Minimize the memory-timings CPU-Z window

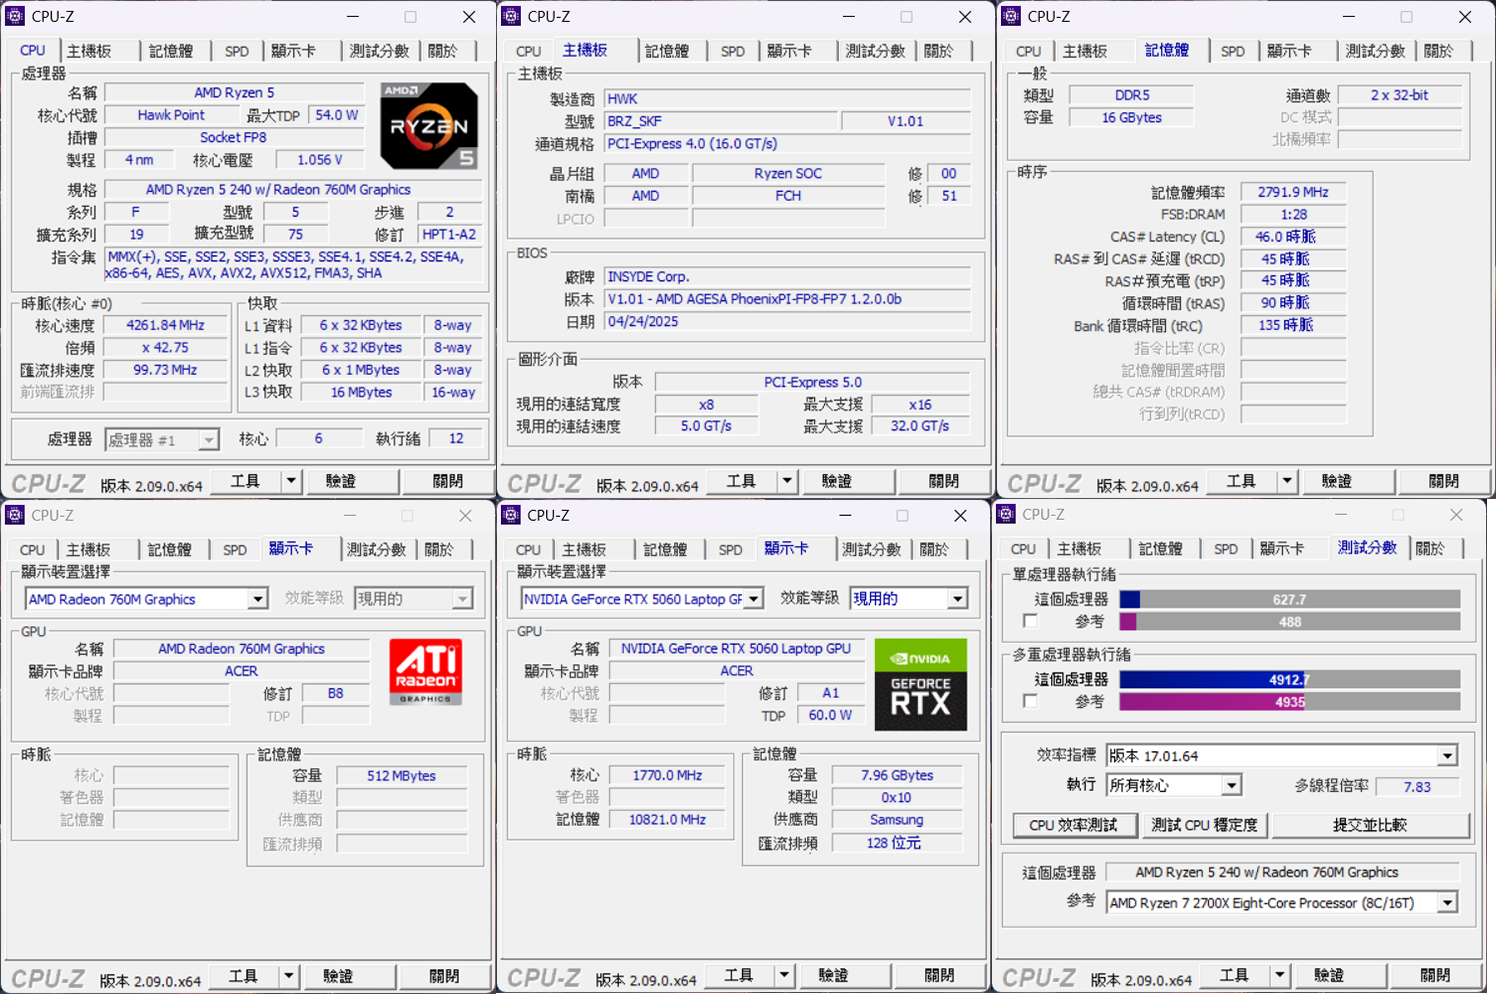[1349, 17]
